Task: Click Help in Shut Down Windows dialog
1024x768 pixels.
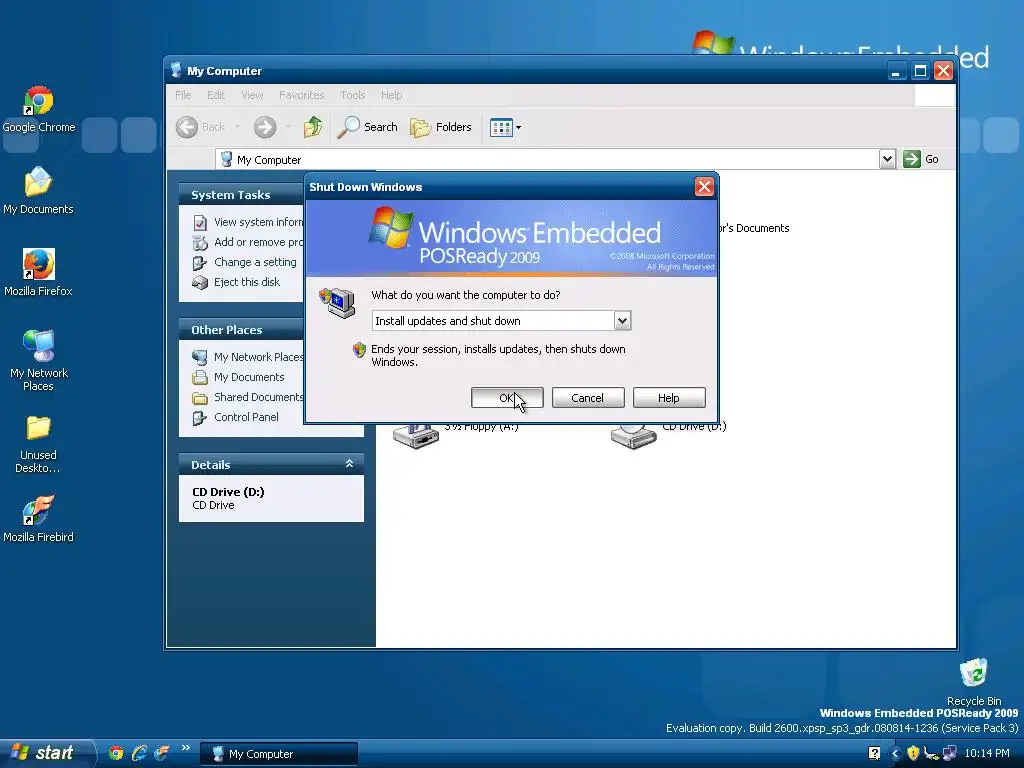Action: tap(669, 398)
